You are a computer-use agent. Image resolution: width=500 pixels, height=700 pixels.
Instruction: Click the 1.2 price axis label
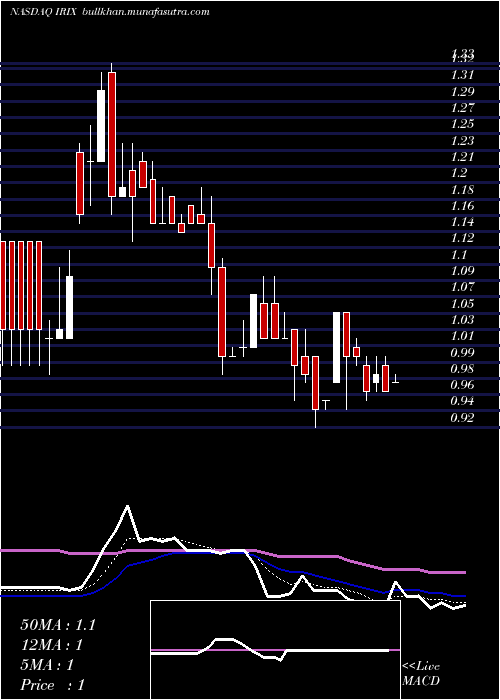pos(459,173)
